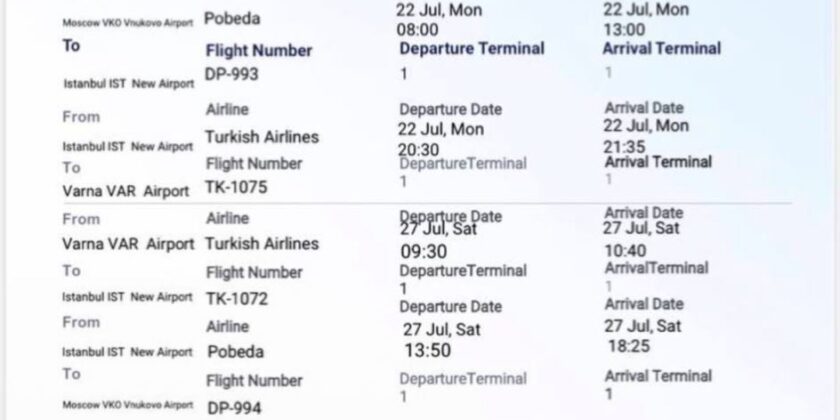The width and height of the screenshot is (840, 420).
Task: Click the 18:25 arrival time
Action: (630, 346)
